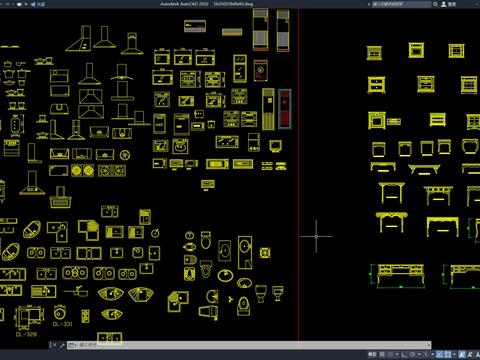Toggle ortho mode in the status bar
Viewport: 480px width, 360px height.
[x=404, y=354]
